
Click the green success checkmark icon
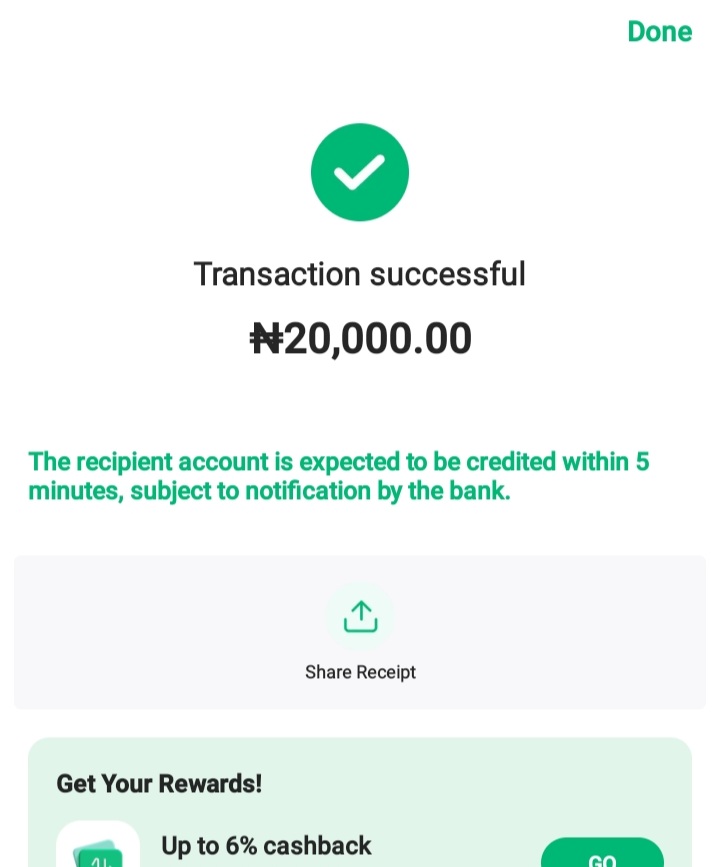click(x=359, y=172)
